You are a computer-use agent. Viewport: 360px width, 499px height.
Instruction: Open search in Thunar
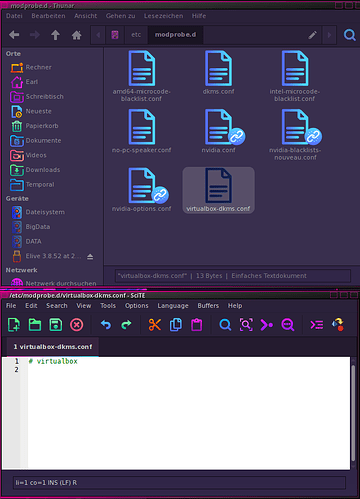pyautogui.click(x=349, y=35)
